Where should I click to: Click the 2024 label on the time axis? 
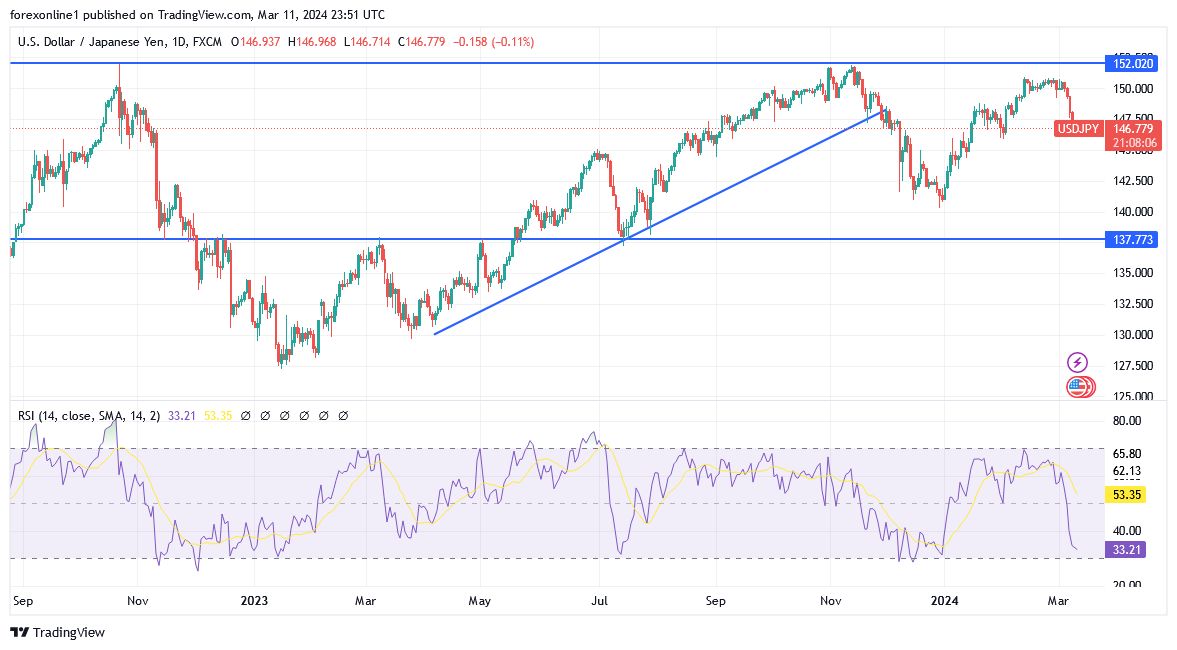click(946, 602)
